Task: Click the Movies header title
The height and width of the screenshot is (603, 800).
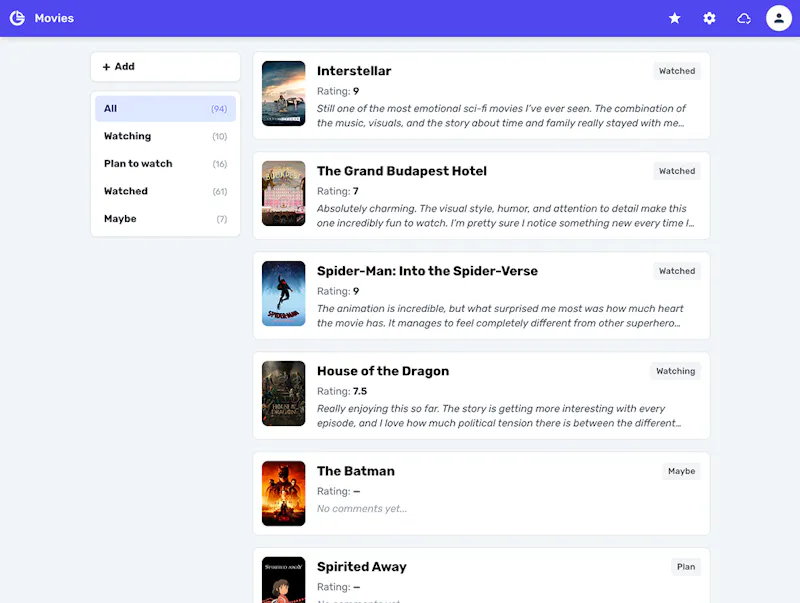Action: (54, 18)
